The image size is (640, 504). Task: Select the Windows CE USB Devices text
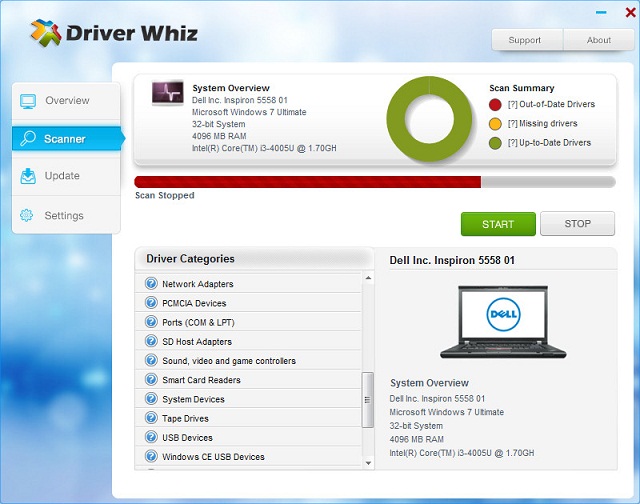[x=213, y=457]
